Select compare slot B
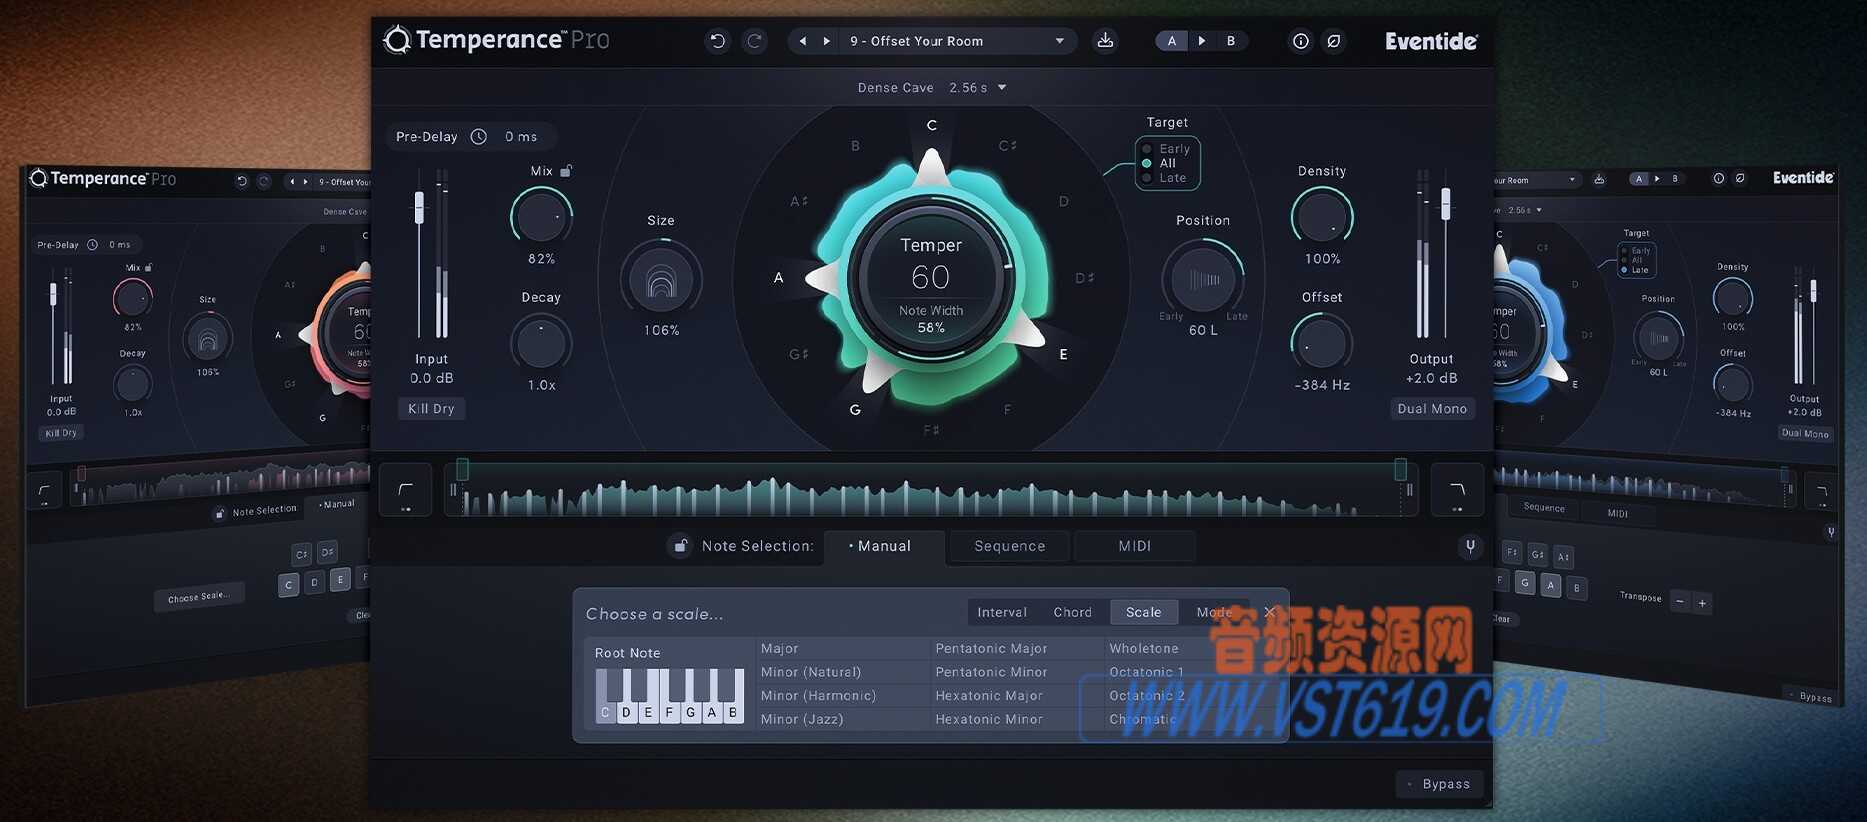1867x822 pixels. coord(1231,41)
